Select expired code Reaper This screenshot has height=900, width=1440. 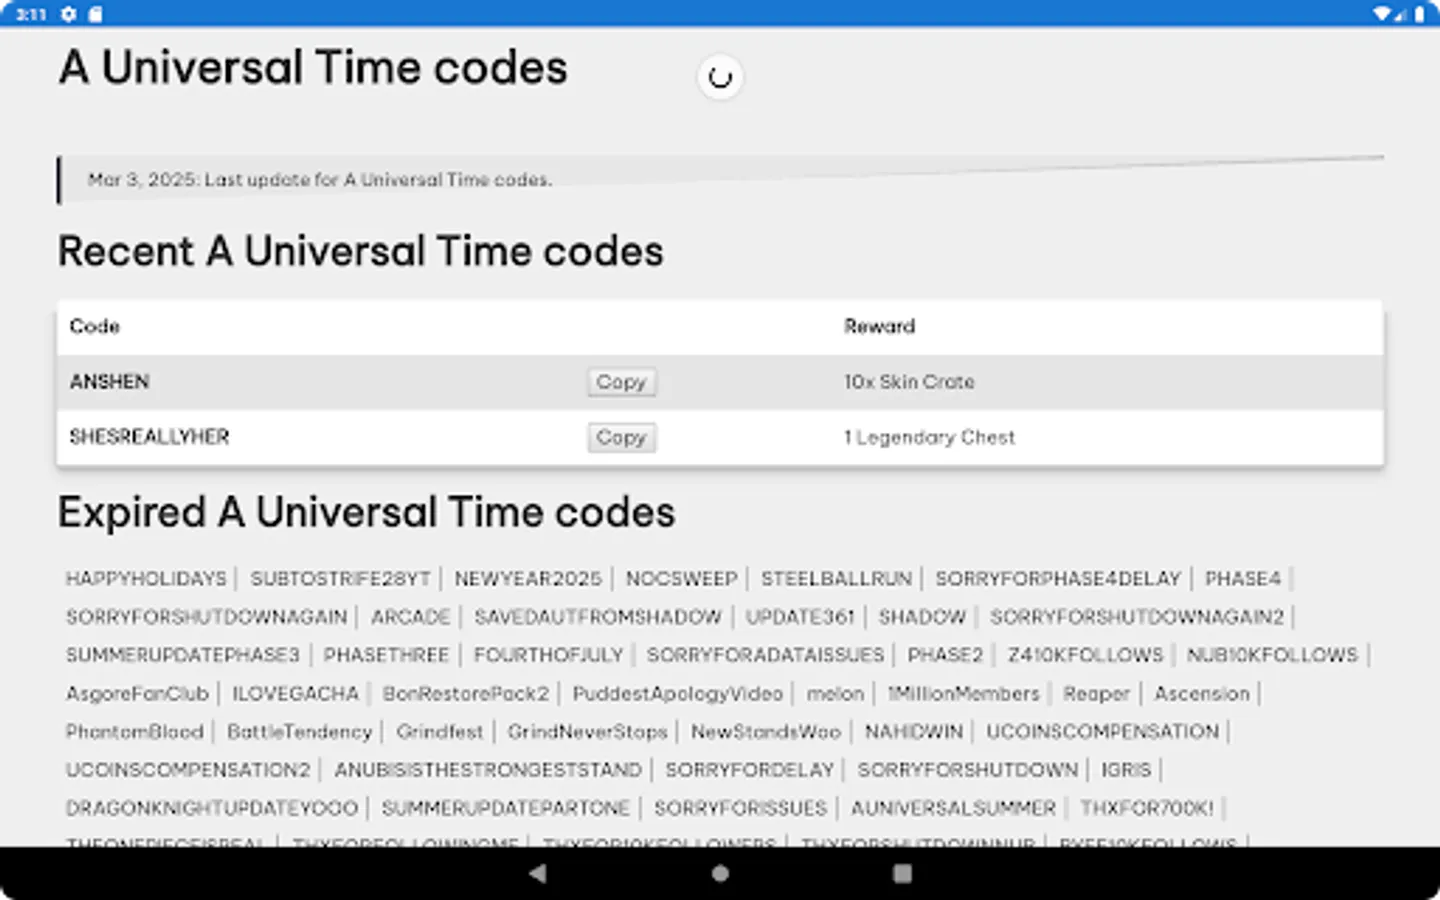pos(1096,694)
